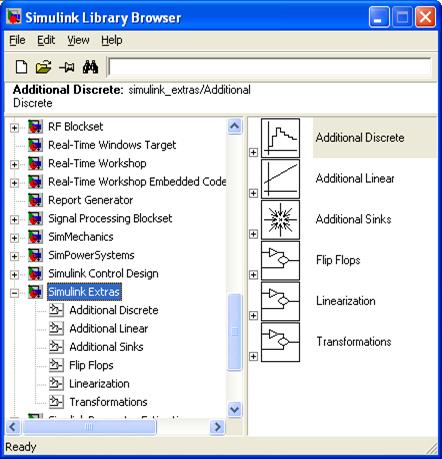Select Flip Flops tree entry

(91, 365)
